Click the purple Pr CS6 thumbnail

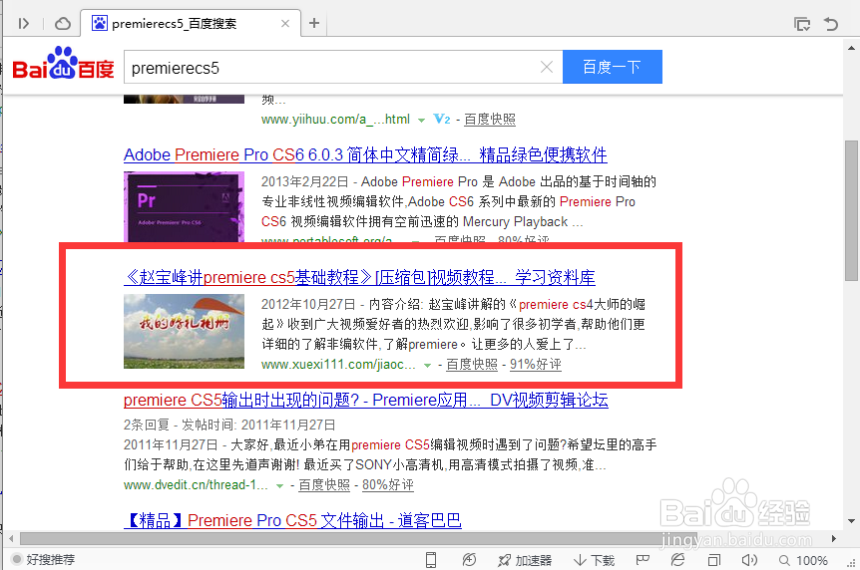click(x=184, y=206)
